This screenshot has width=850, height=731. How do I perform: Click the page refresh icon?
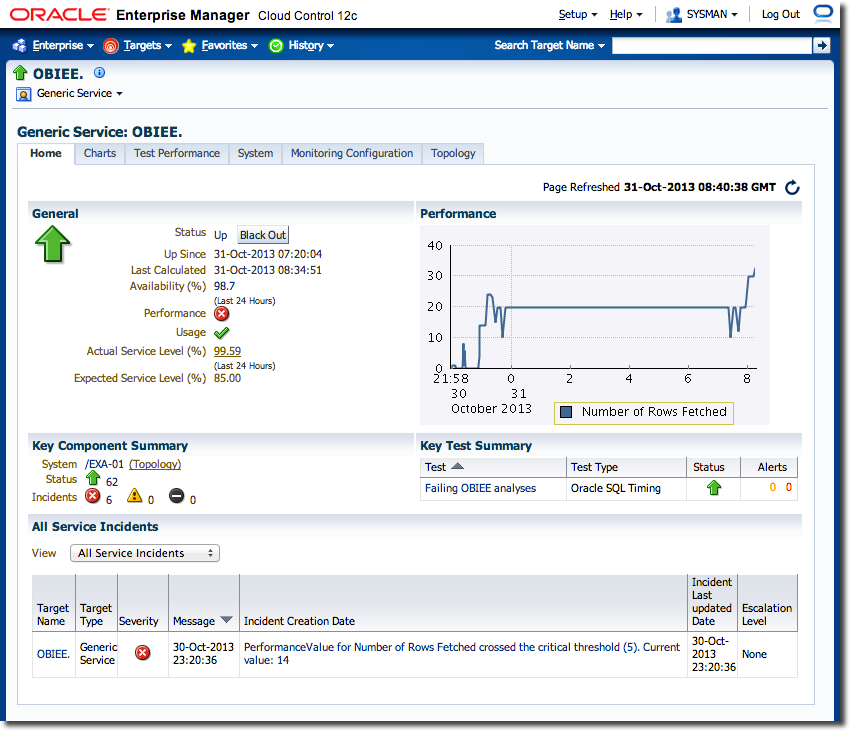click(x=792, y=187)
